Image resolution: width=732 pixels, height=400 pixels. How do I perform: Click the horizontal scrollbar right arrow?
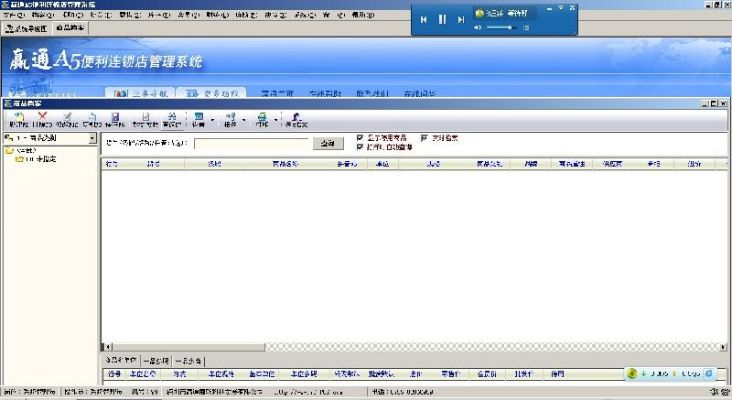click(x=723, y=347)
